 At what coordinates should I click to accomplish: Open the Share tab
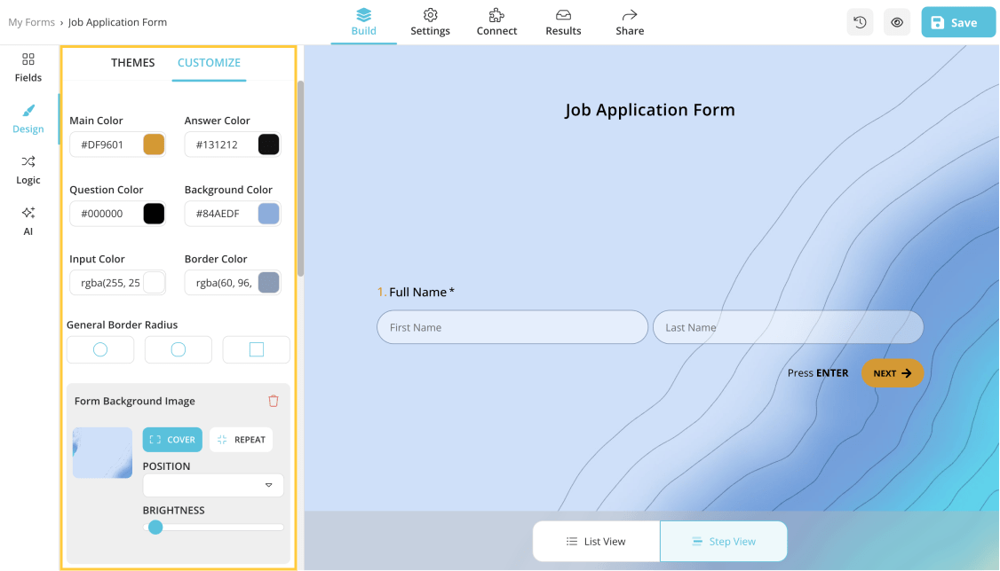click(629, 22)
